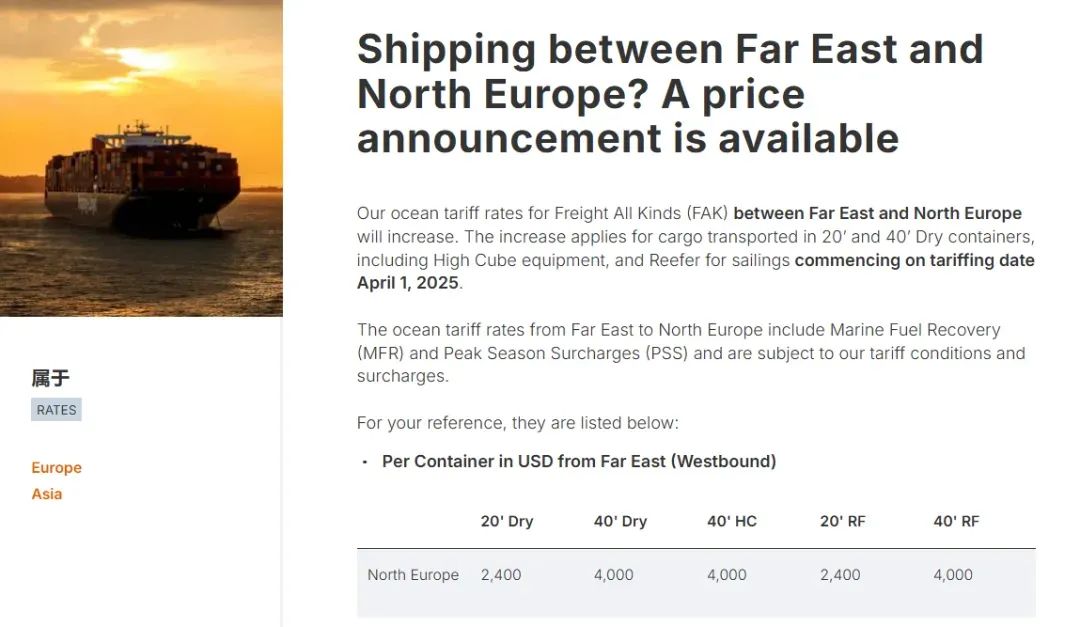Click the RATES category tag
Screen dimensions: 1080x627
click(56, 410)
